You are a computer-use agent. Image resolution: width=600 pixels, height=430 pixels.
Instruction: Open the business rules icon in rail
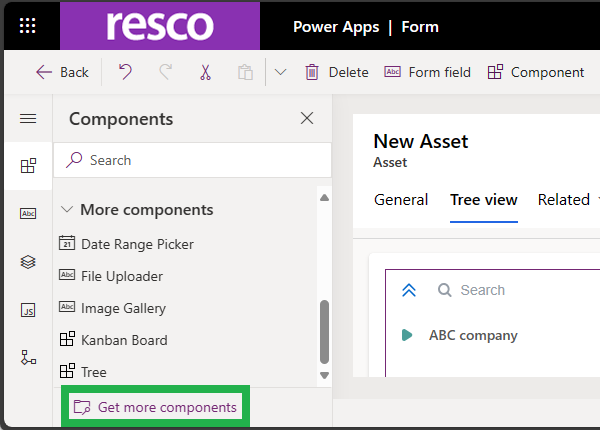point(28,357)
